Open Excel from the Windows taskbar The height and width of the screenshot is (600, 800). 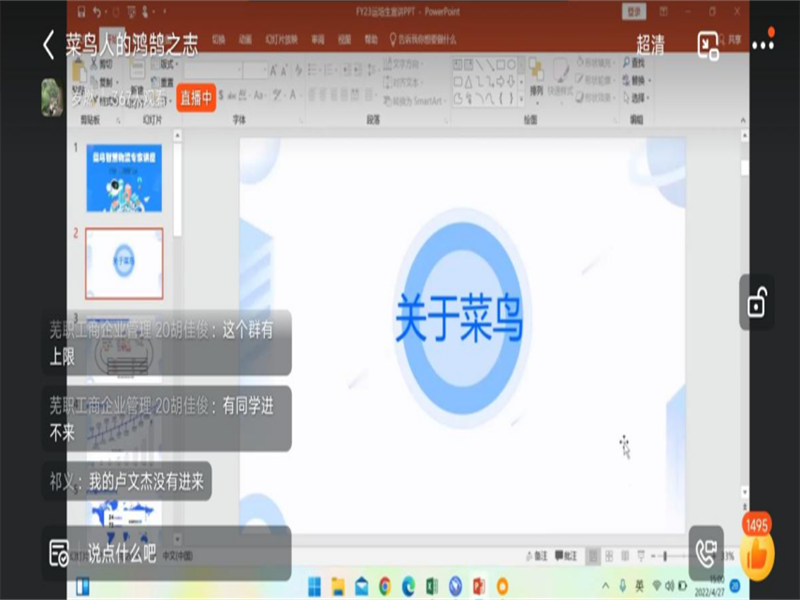[x=432, y=585]
